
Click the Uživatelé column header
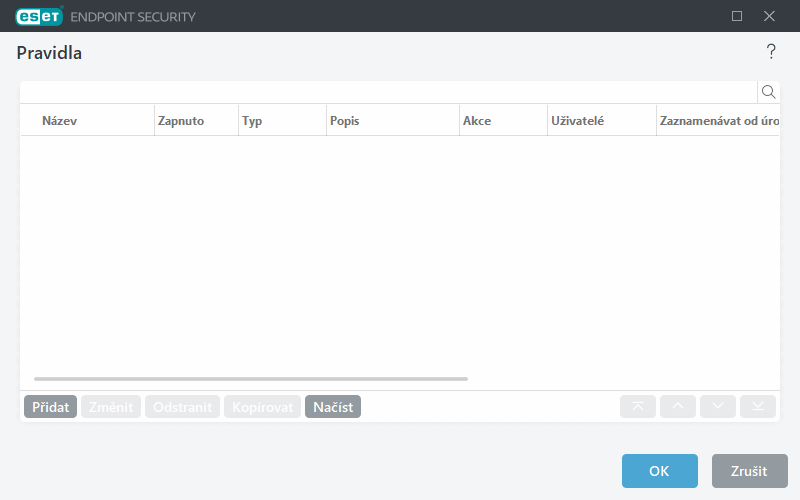coord(577,120)
